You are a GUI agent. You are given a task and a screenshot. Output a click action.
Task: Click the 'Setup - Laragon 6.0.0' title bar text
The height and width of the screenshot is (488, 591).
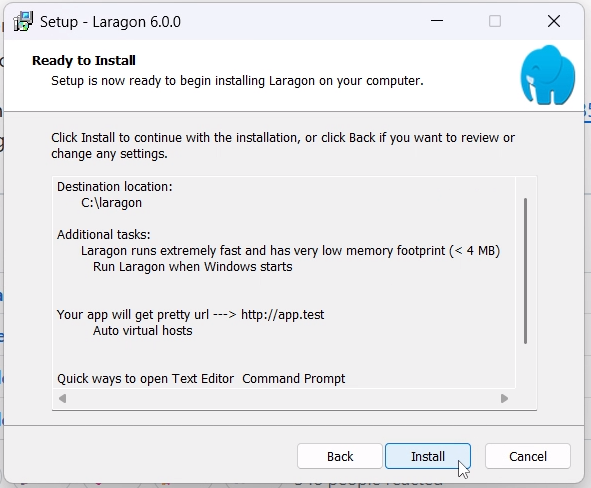[110, 22]
